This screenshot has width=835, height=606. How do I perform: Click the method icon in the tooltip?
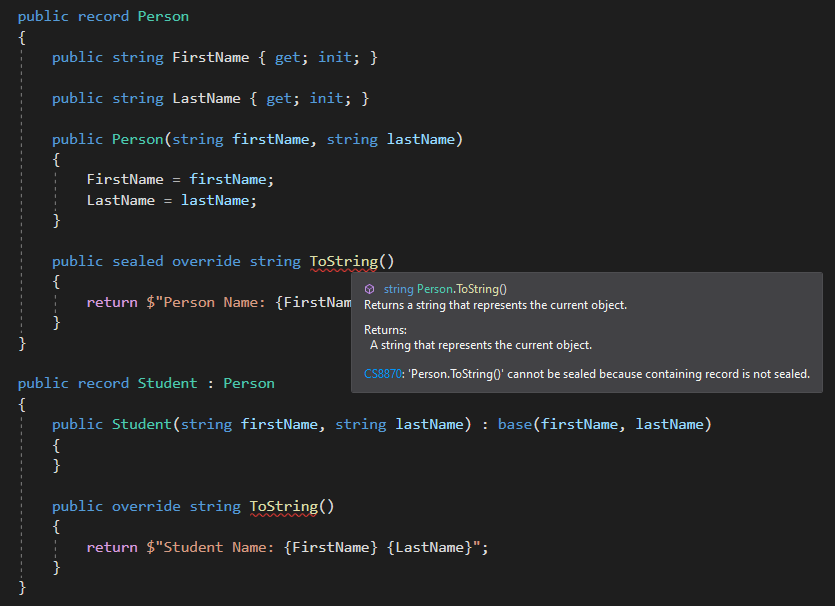[370, 289]
